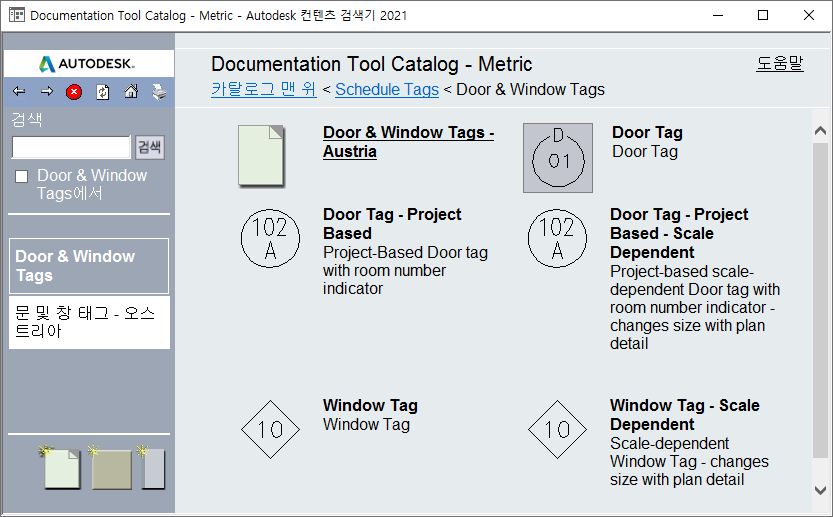Image resolution: width=833 pixels, height=517 pixels.
Task: Toggle search within Door & Window Tags checkbox
Action: point(21,176)
